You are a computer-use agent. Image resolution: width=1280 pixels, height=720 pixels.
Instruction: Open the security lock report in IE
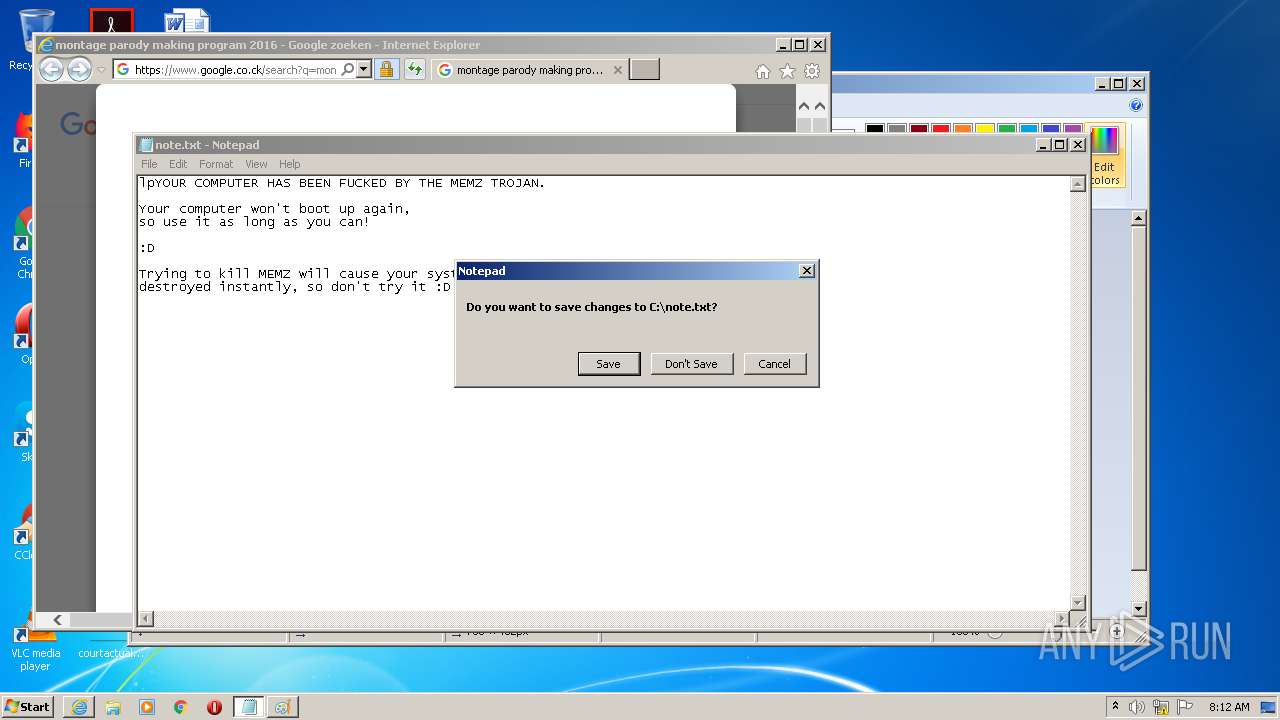coord(386,70)
